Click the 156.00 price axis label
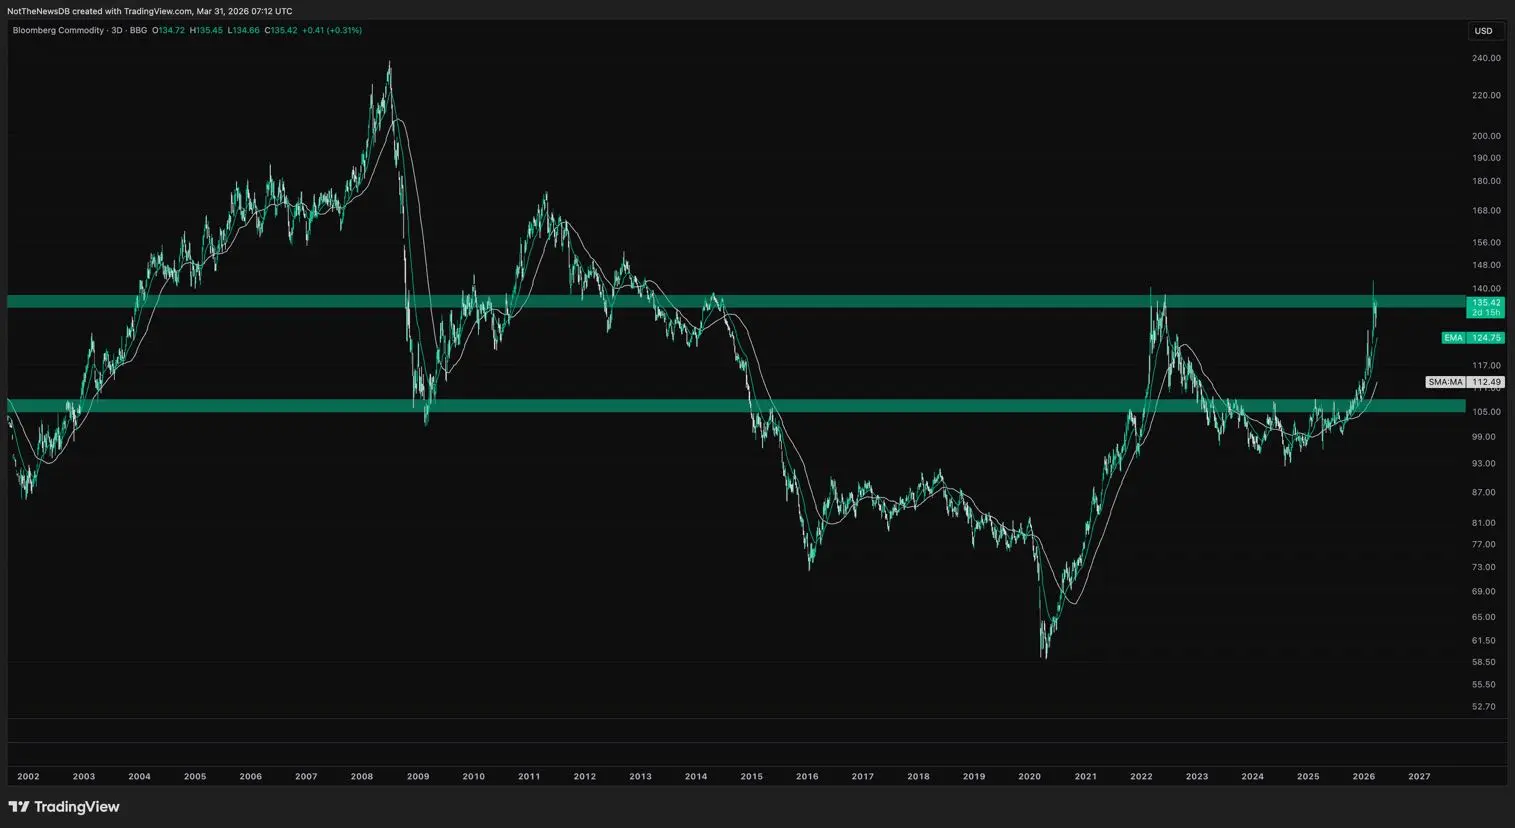 point(1486,242)
